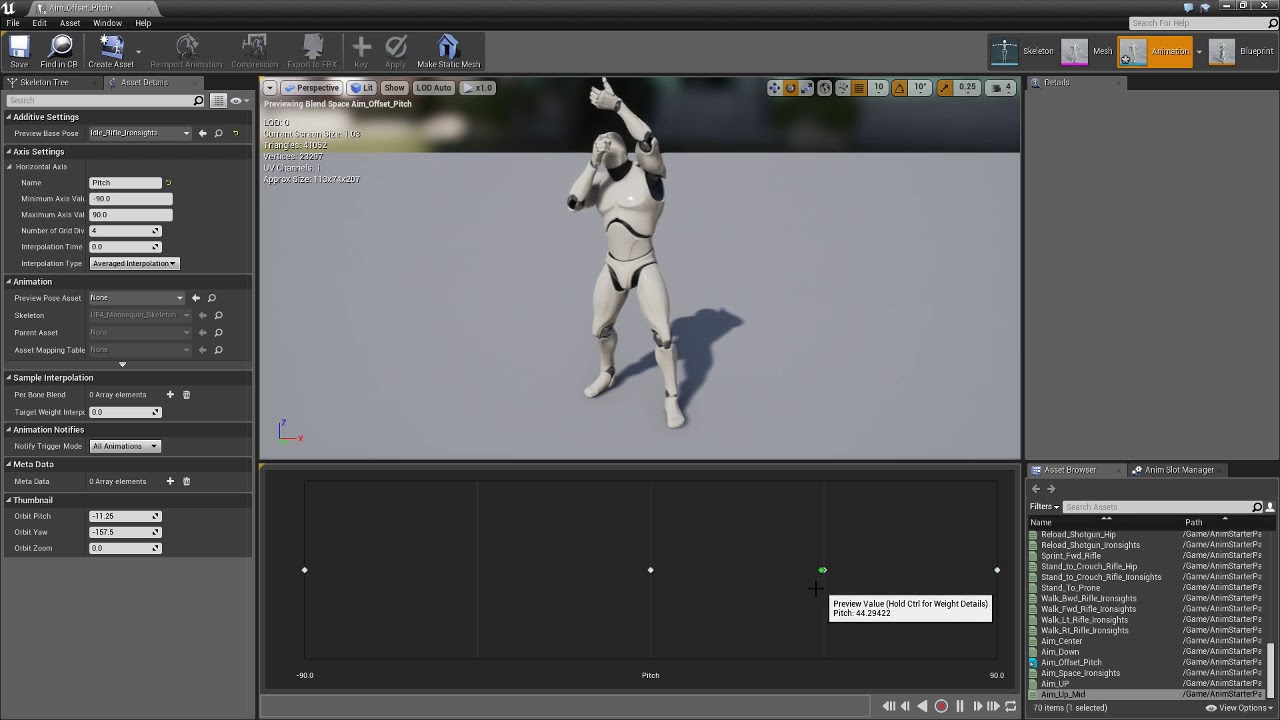This screenshot has height=720, width=1280.
Task: Switch to Skeleton editor mode icon
Action: tap(1004, 51)
